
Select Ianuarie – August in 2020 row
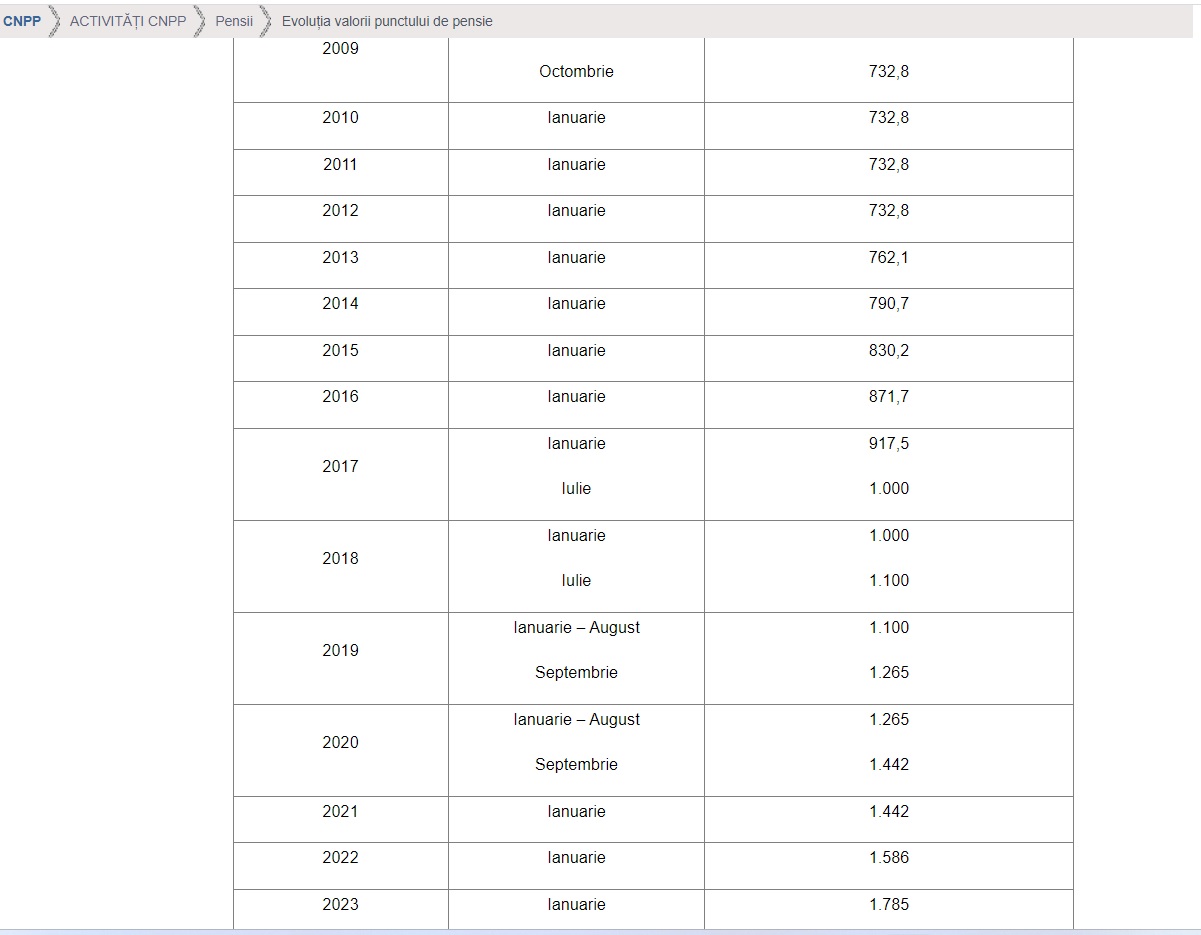pyautogui.click(x=576, y=720)
